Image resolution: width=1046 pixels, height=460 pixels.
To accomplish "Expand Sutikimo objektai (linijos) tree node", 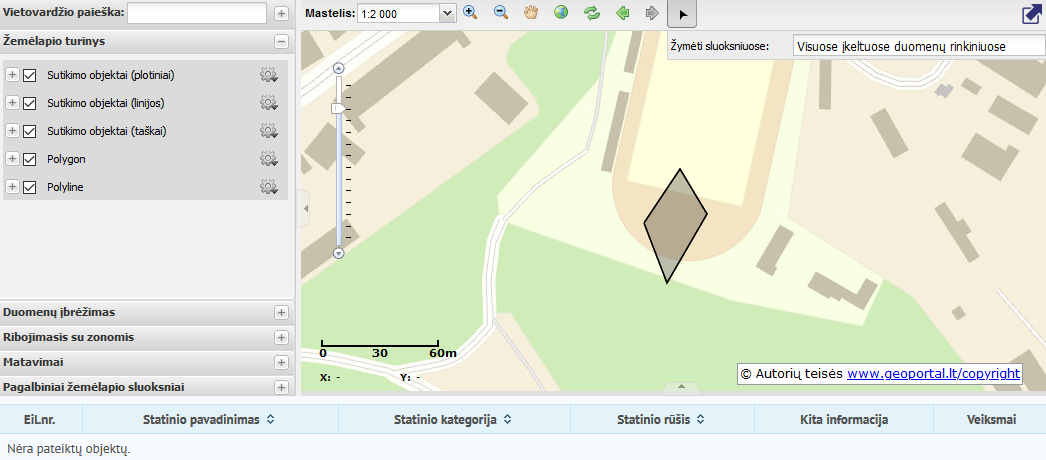I will pyautogui.click(x=13, y=103).
